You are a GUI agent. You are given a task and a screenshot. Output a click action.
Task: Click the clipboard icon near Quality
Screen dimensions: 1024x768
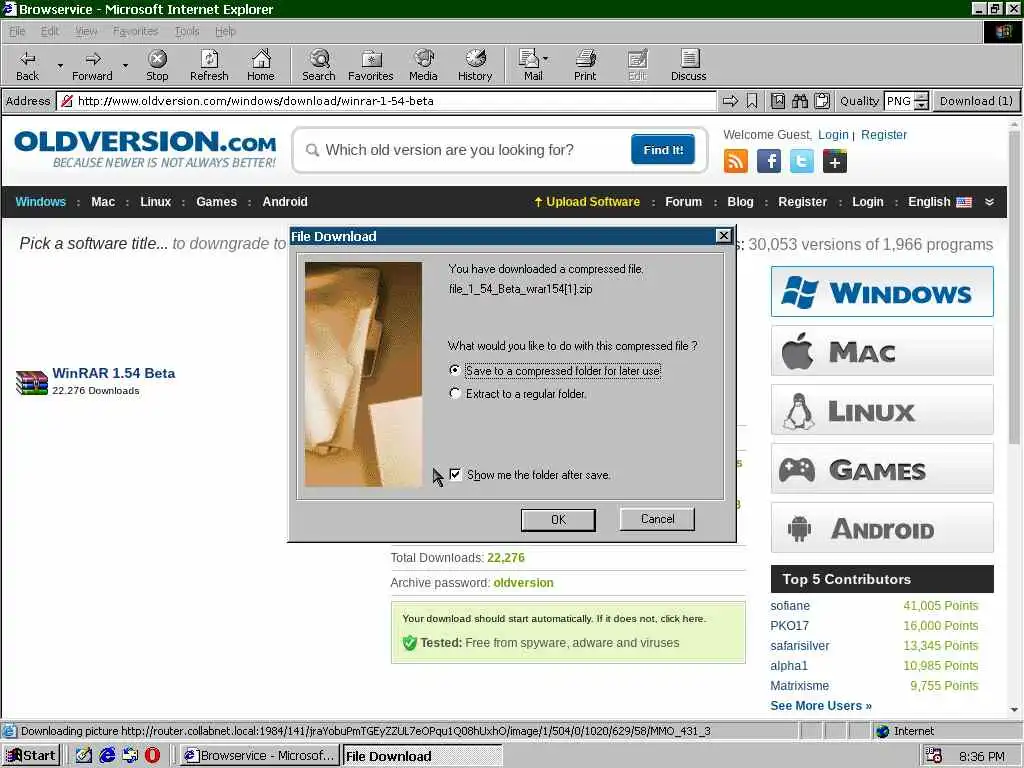822,101
